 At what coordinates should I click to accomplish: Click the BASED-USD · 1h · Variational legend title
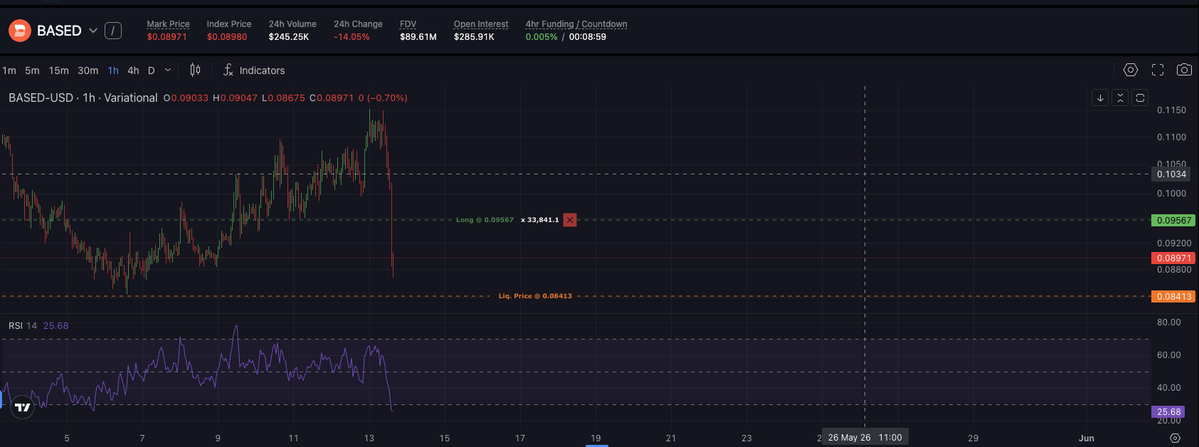tap(83, 98)
